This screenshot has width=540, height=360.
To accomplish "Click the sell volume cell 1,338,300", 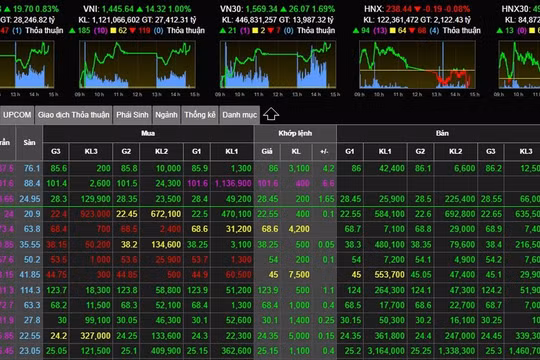I will click(x=457, y=351).
